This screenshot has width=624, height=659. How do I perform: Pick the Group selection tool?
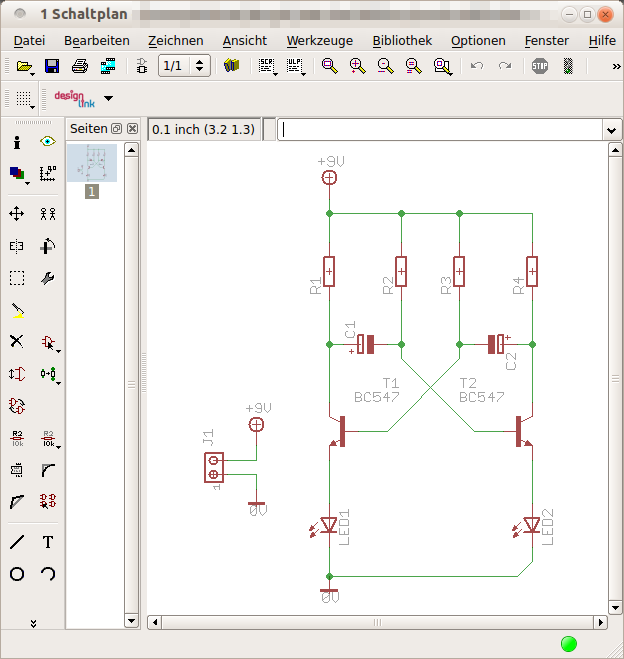click(x=17, y=278)
